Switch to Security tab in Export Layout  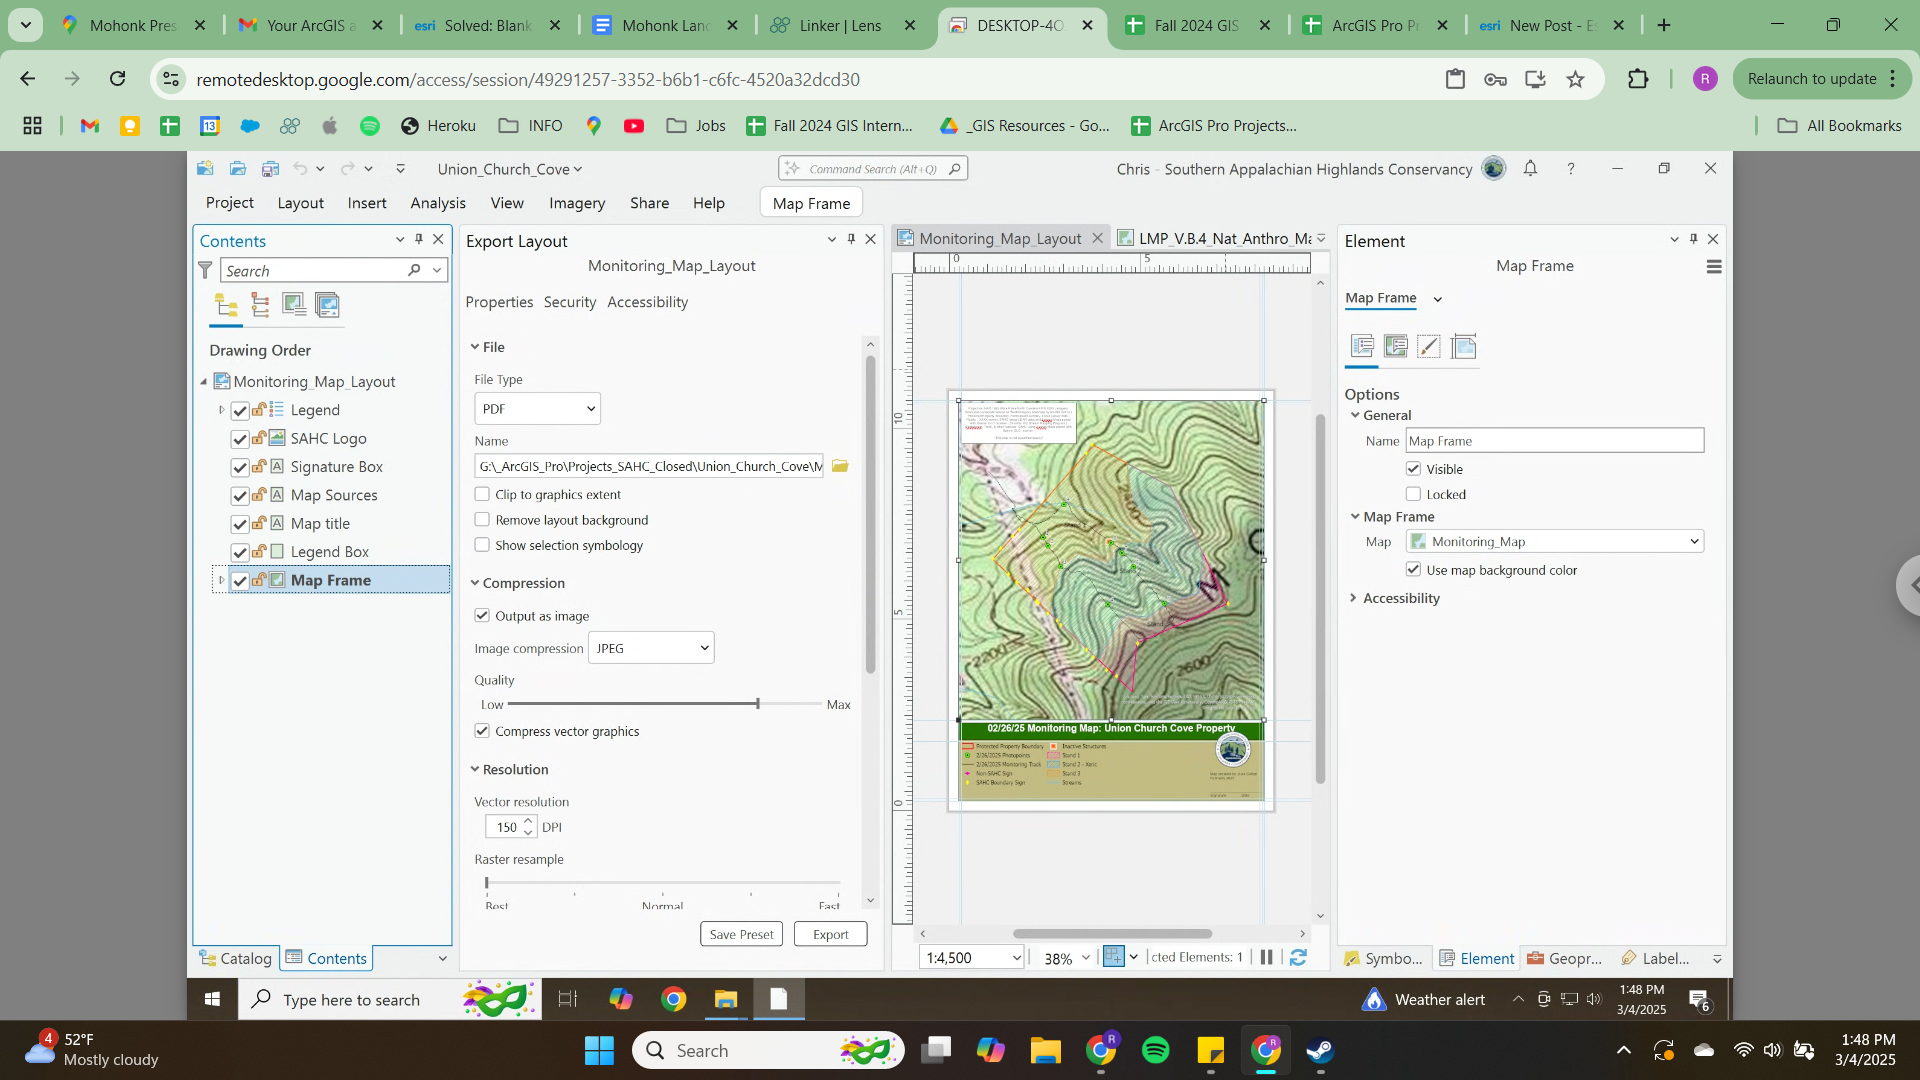point(570,302)
